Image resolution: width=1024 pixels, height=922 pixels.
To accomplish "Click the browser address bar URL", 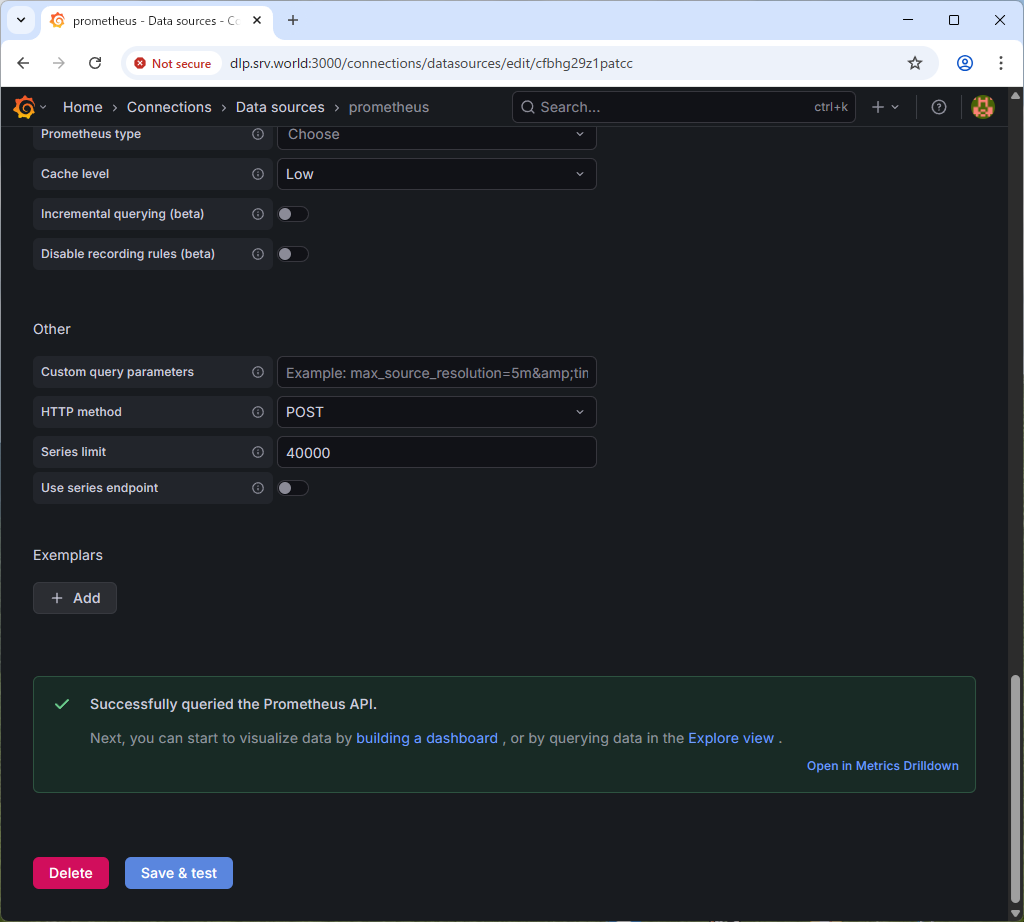I will (x=431, y=63).
